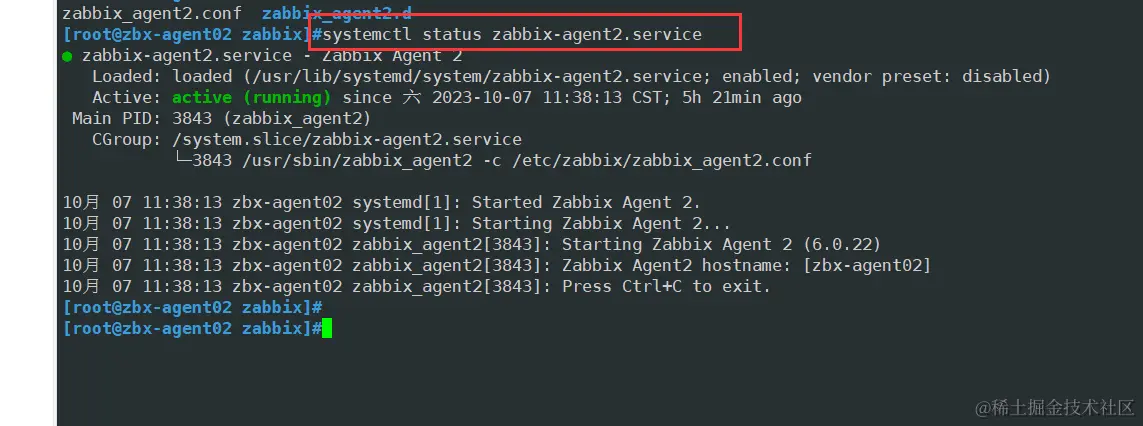Click the green terminal cursor block

click(x=327, y=329)
